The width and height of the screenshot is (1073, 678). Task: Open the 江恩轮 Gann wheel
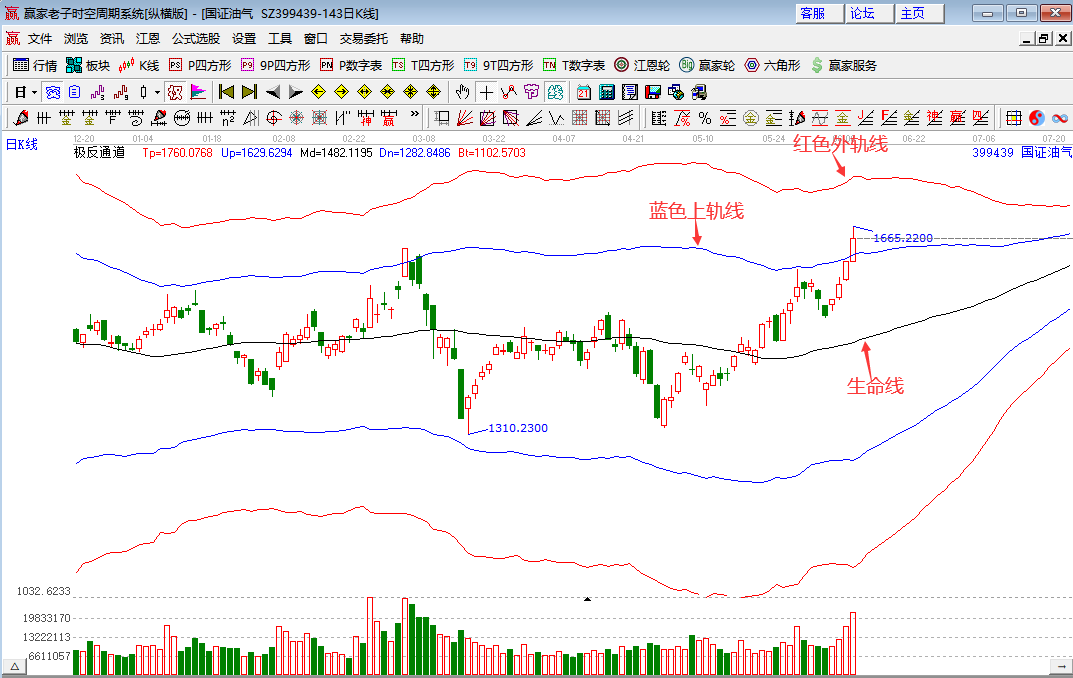click(642, 65)
